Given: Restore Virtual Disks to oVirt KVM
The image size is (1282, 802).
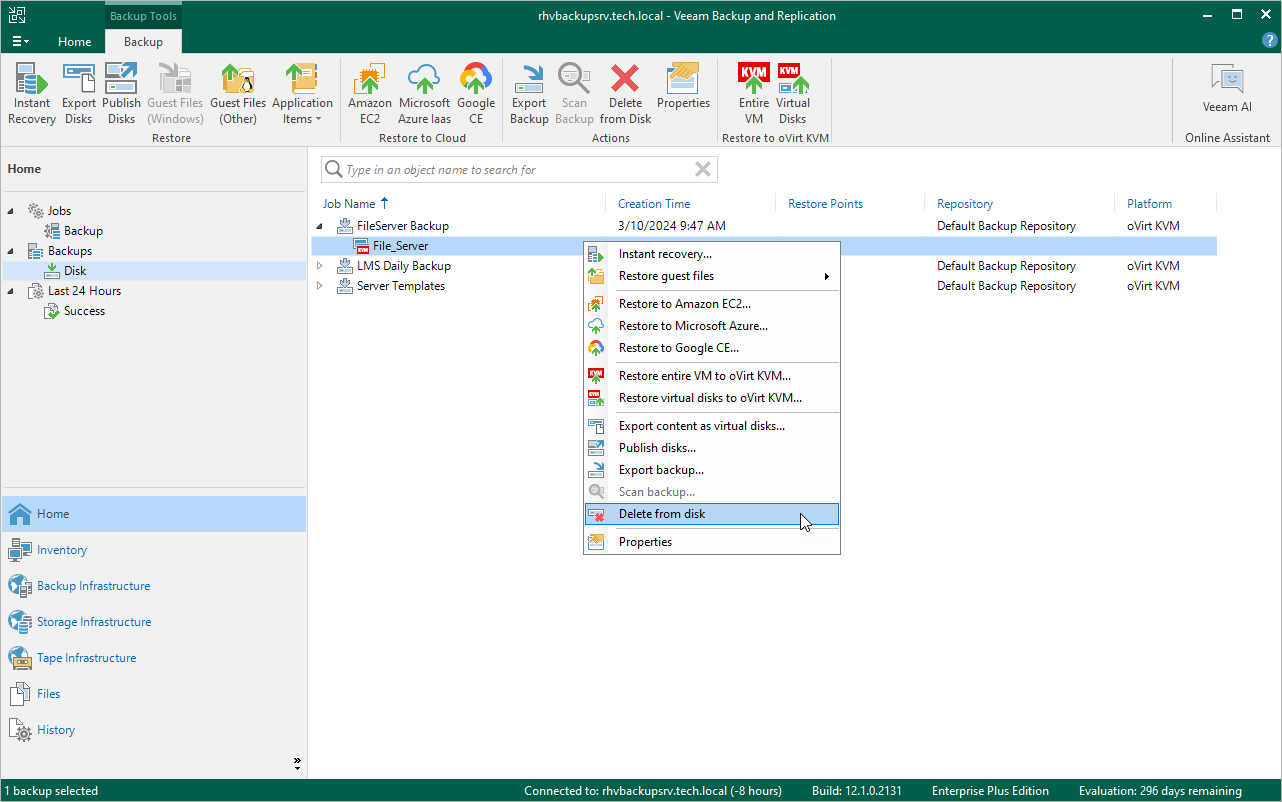Looking at the screenshot, I should [x=793, y=94].
